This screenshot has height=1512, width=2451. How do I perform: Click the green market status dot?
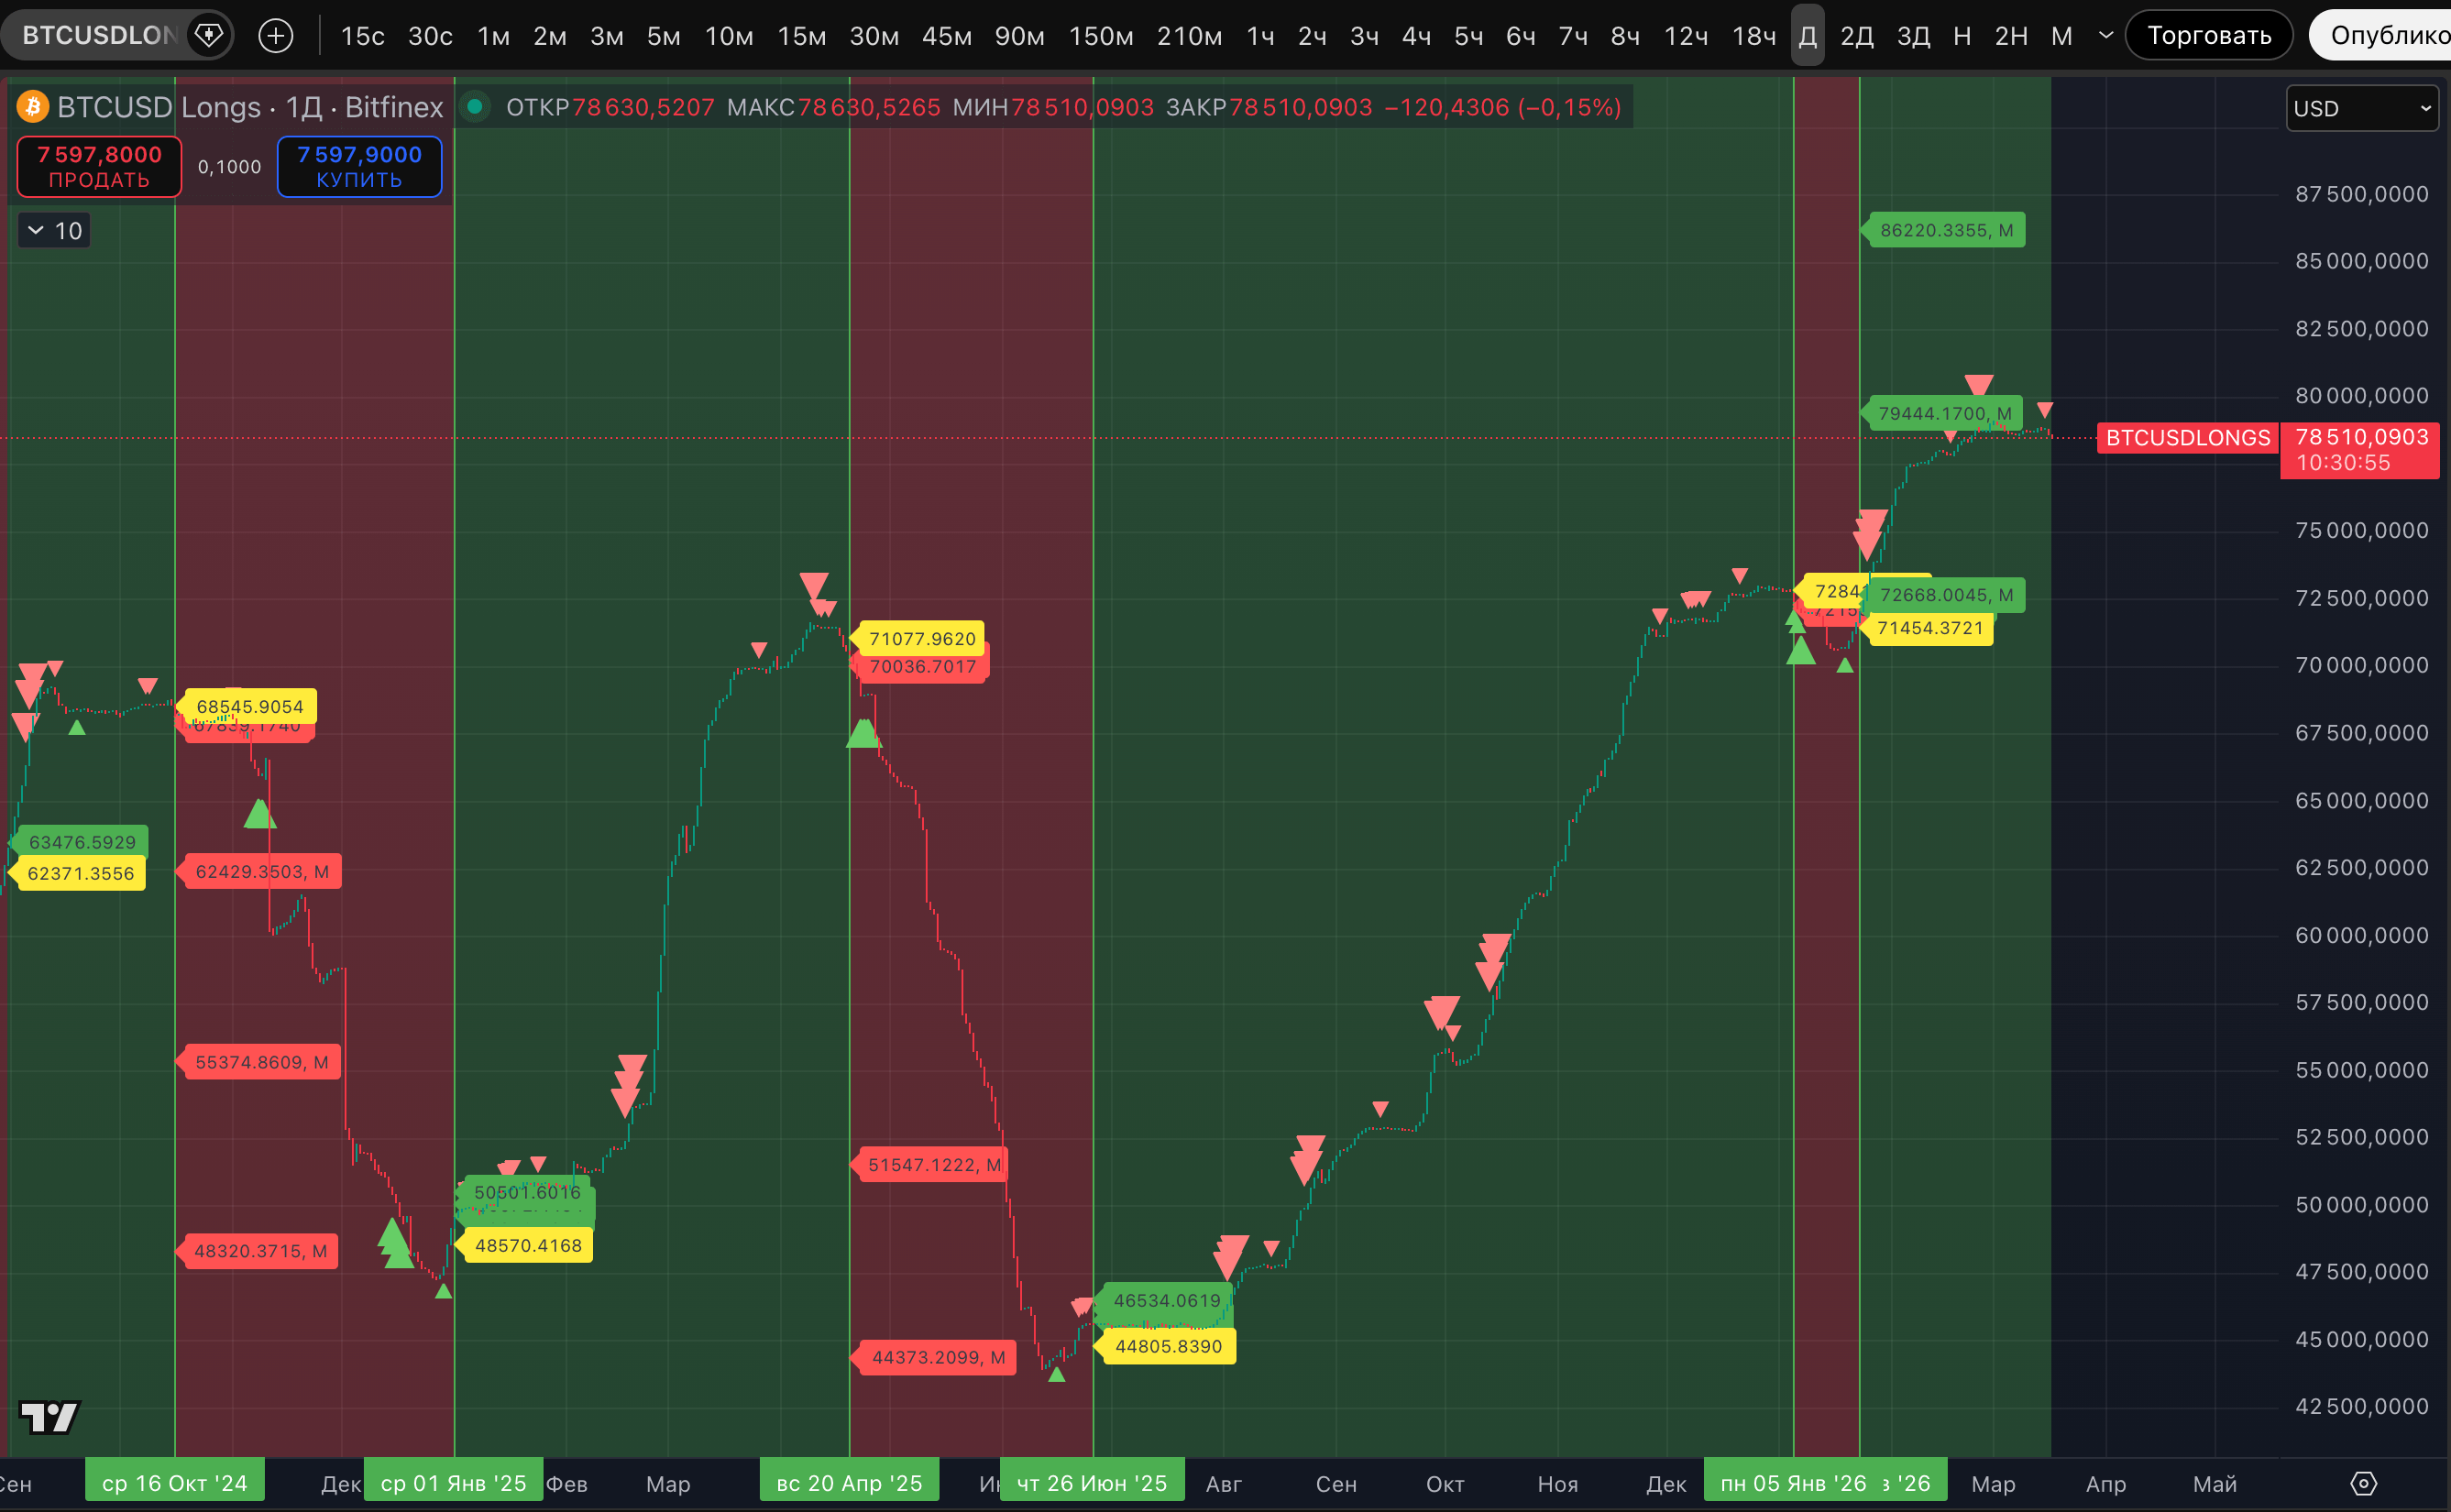point(476,107)
